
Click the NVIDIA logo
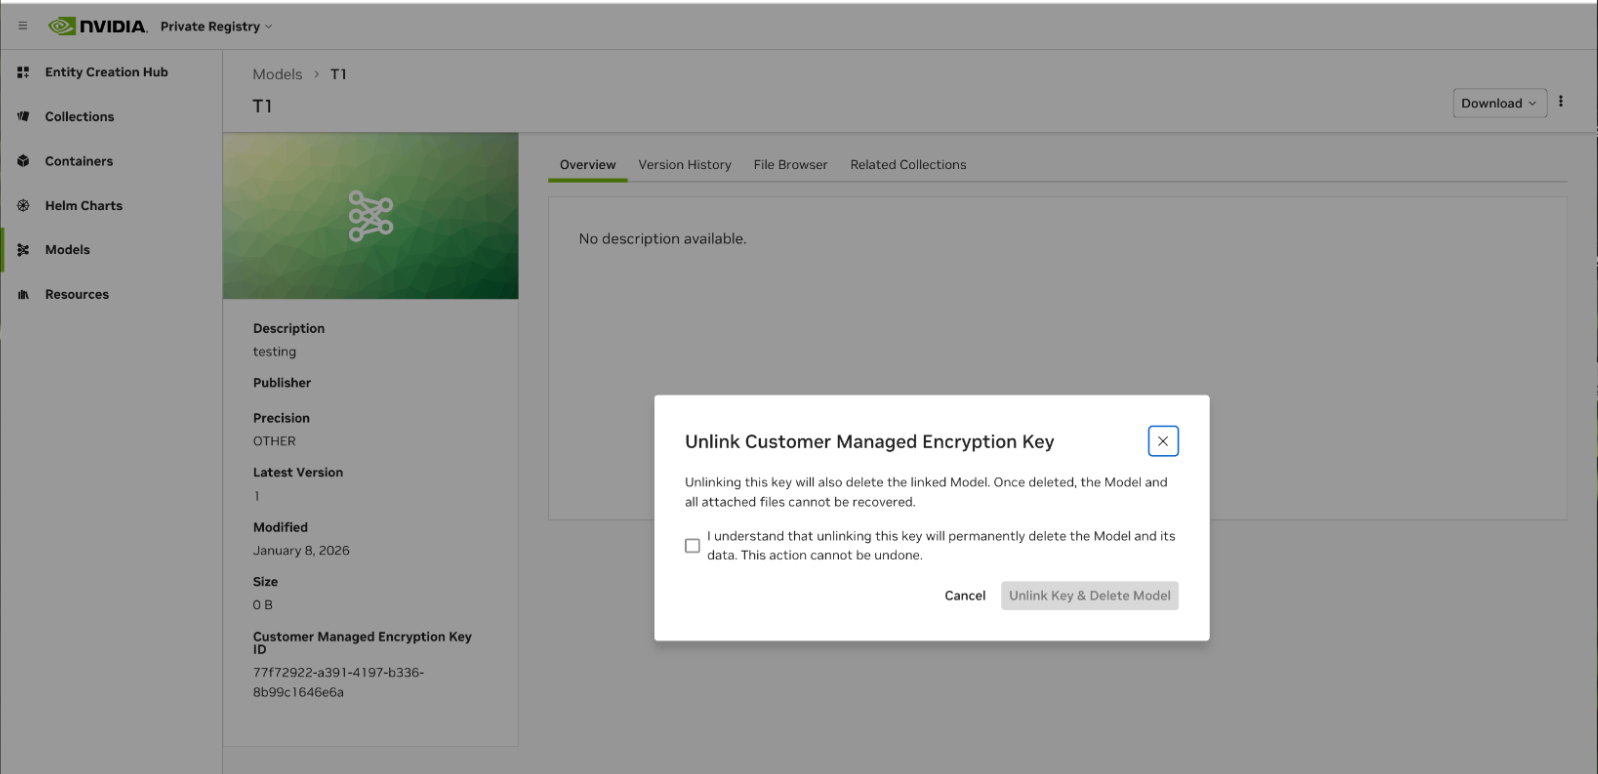tap(98, 26)
